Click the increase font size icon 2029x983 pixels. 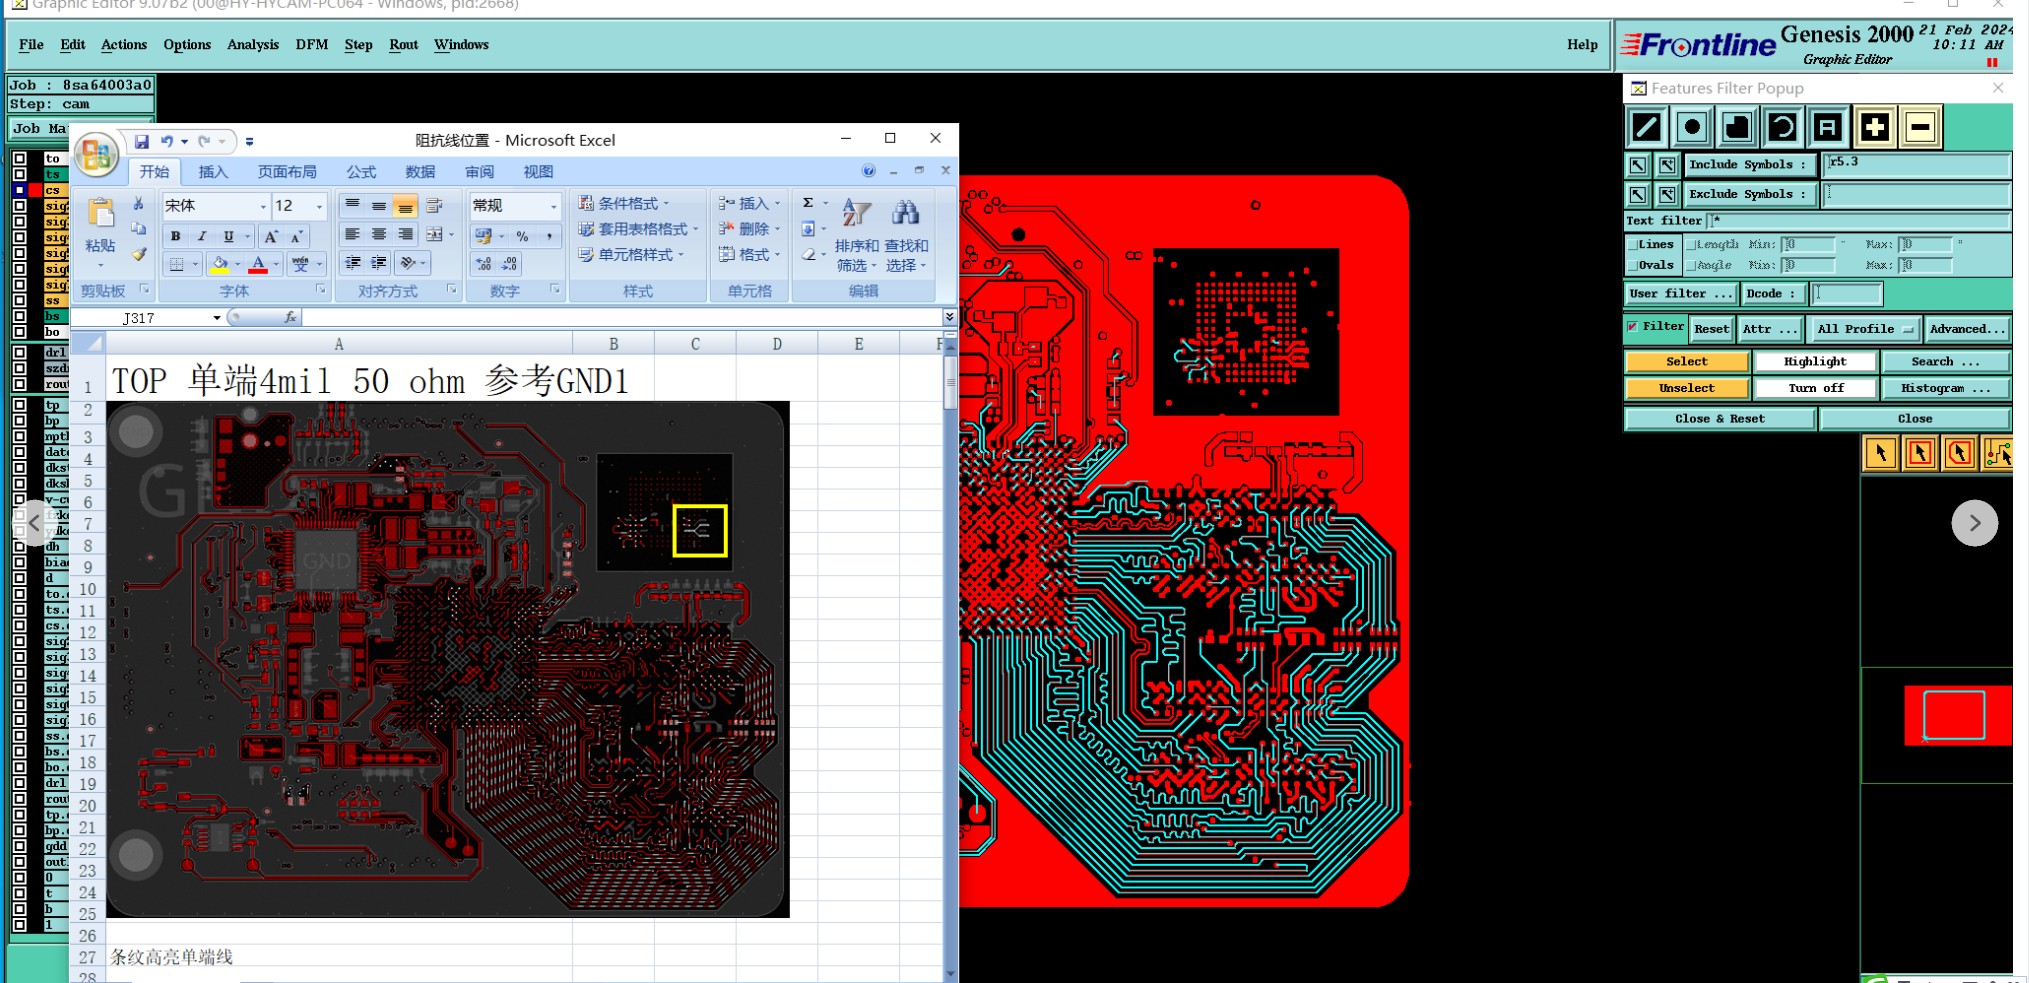pos(270,237)
